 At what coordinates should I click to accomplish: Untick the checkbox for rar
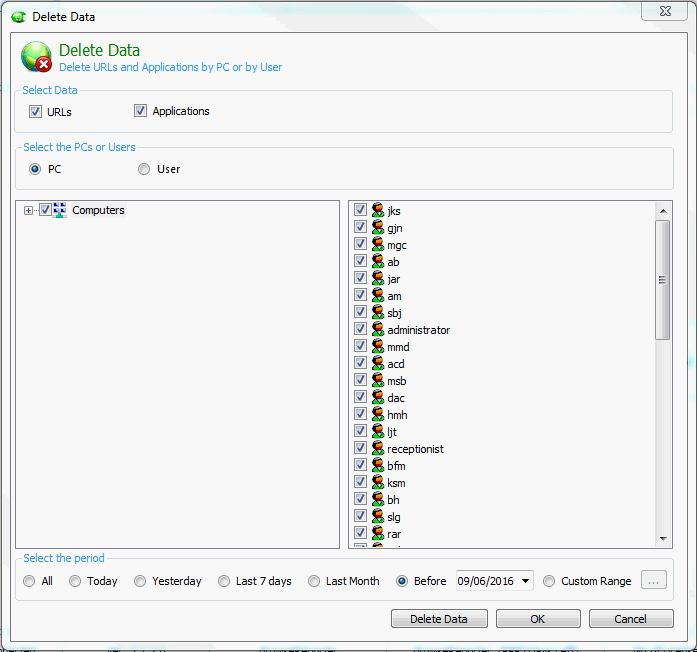360,532
